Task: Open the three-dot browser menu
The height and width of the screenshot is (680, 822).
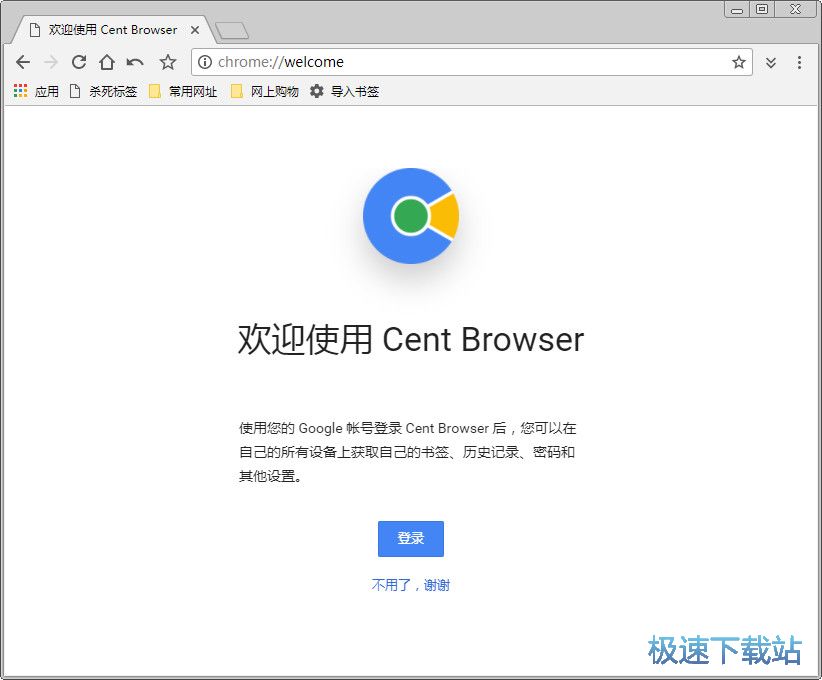Action: 799,62
